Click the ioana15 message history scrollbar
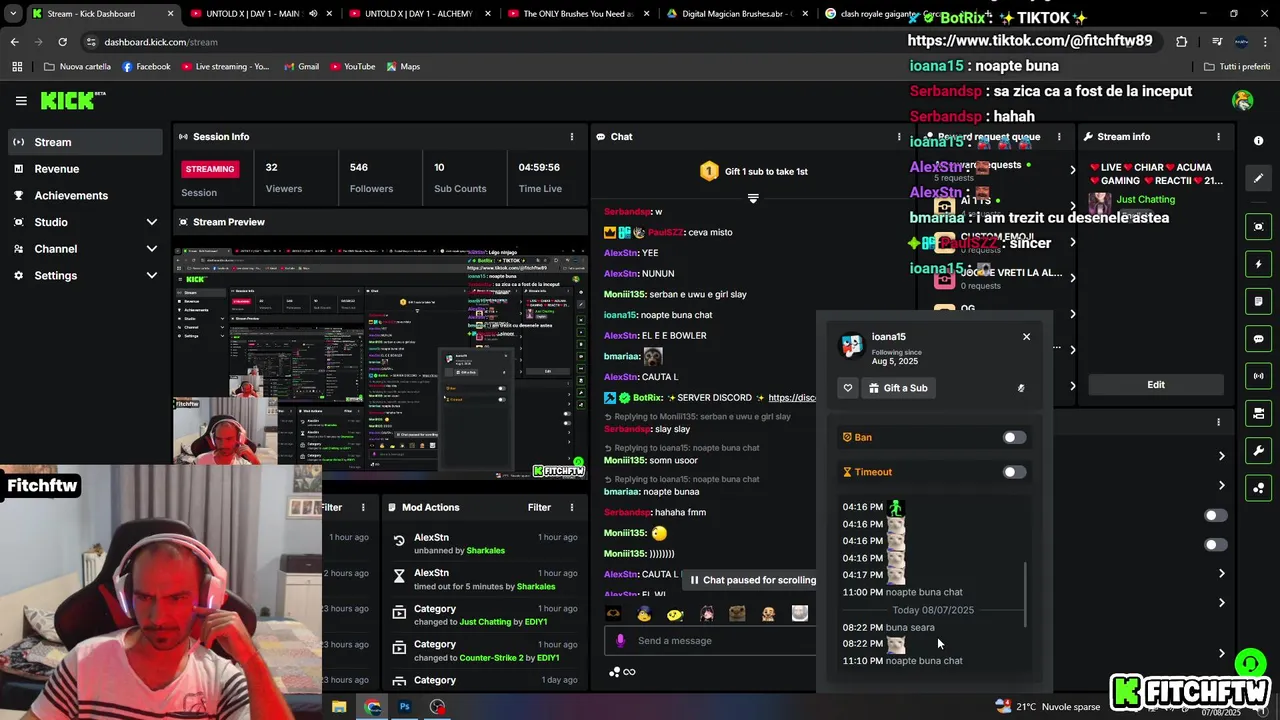 [1025, 595]
